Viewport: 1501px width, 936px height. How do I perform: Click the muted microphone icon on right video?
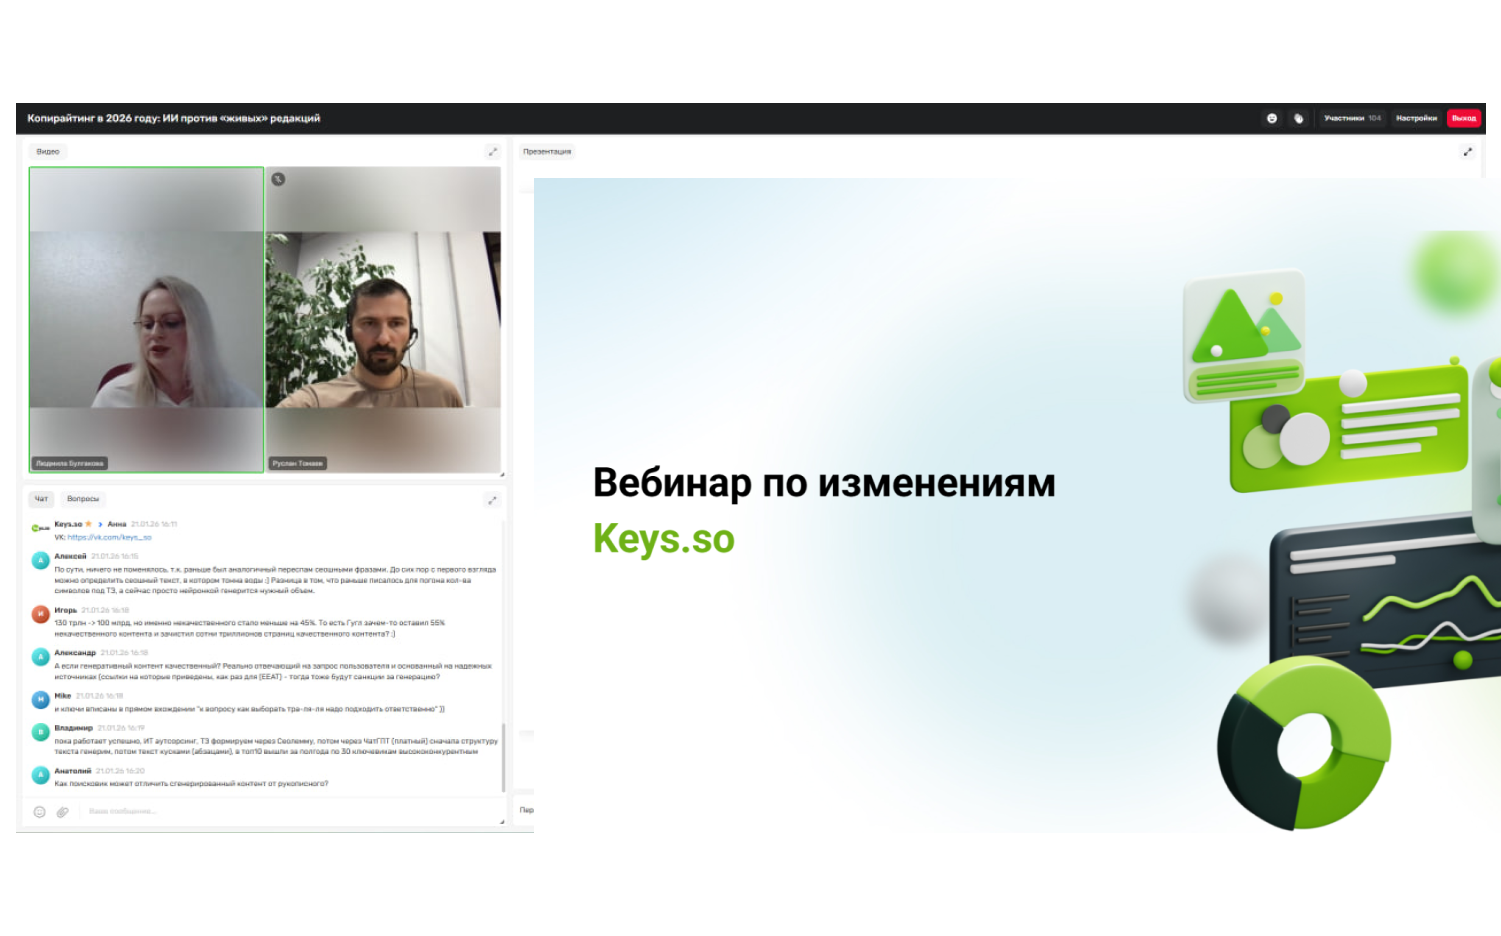(x=278, y=179)
